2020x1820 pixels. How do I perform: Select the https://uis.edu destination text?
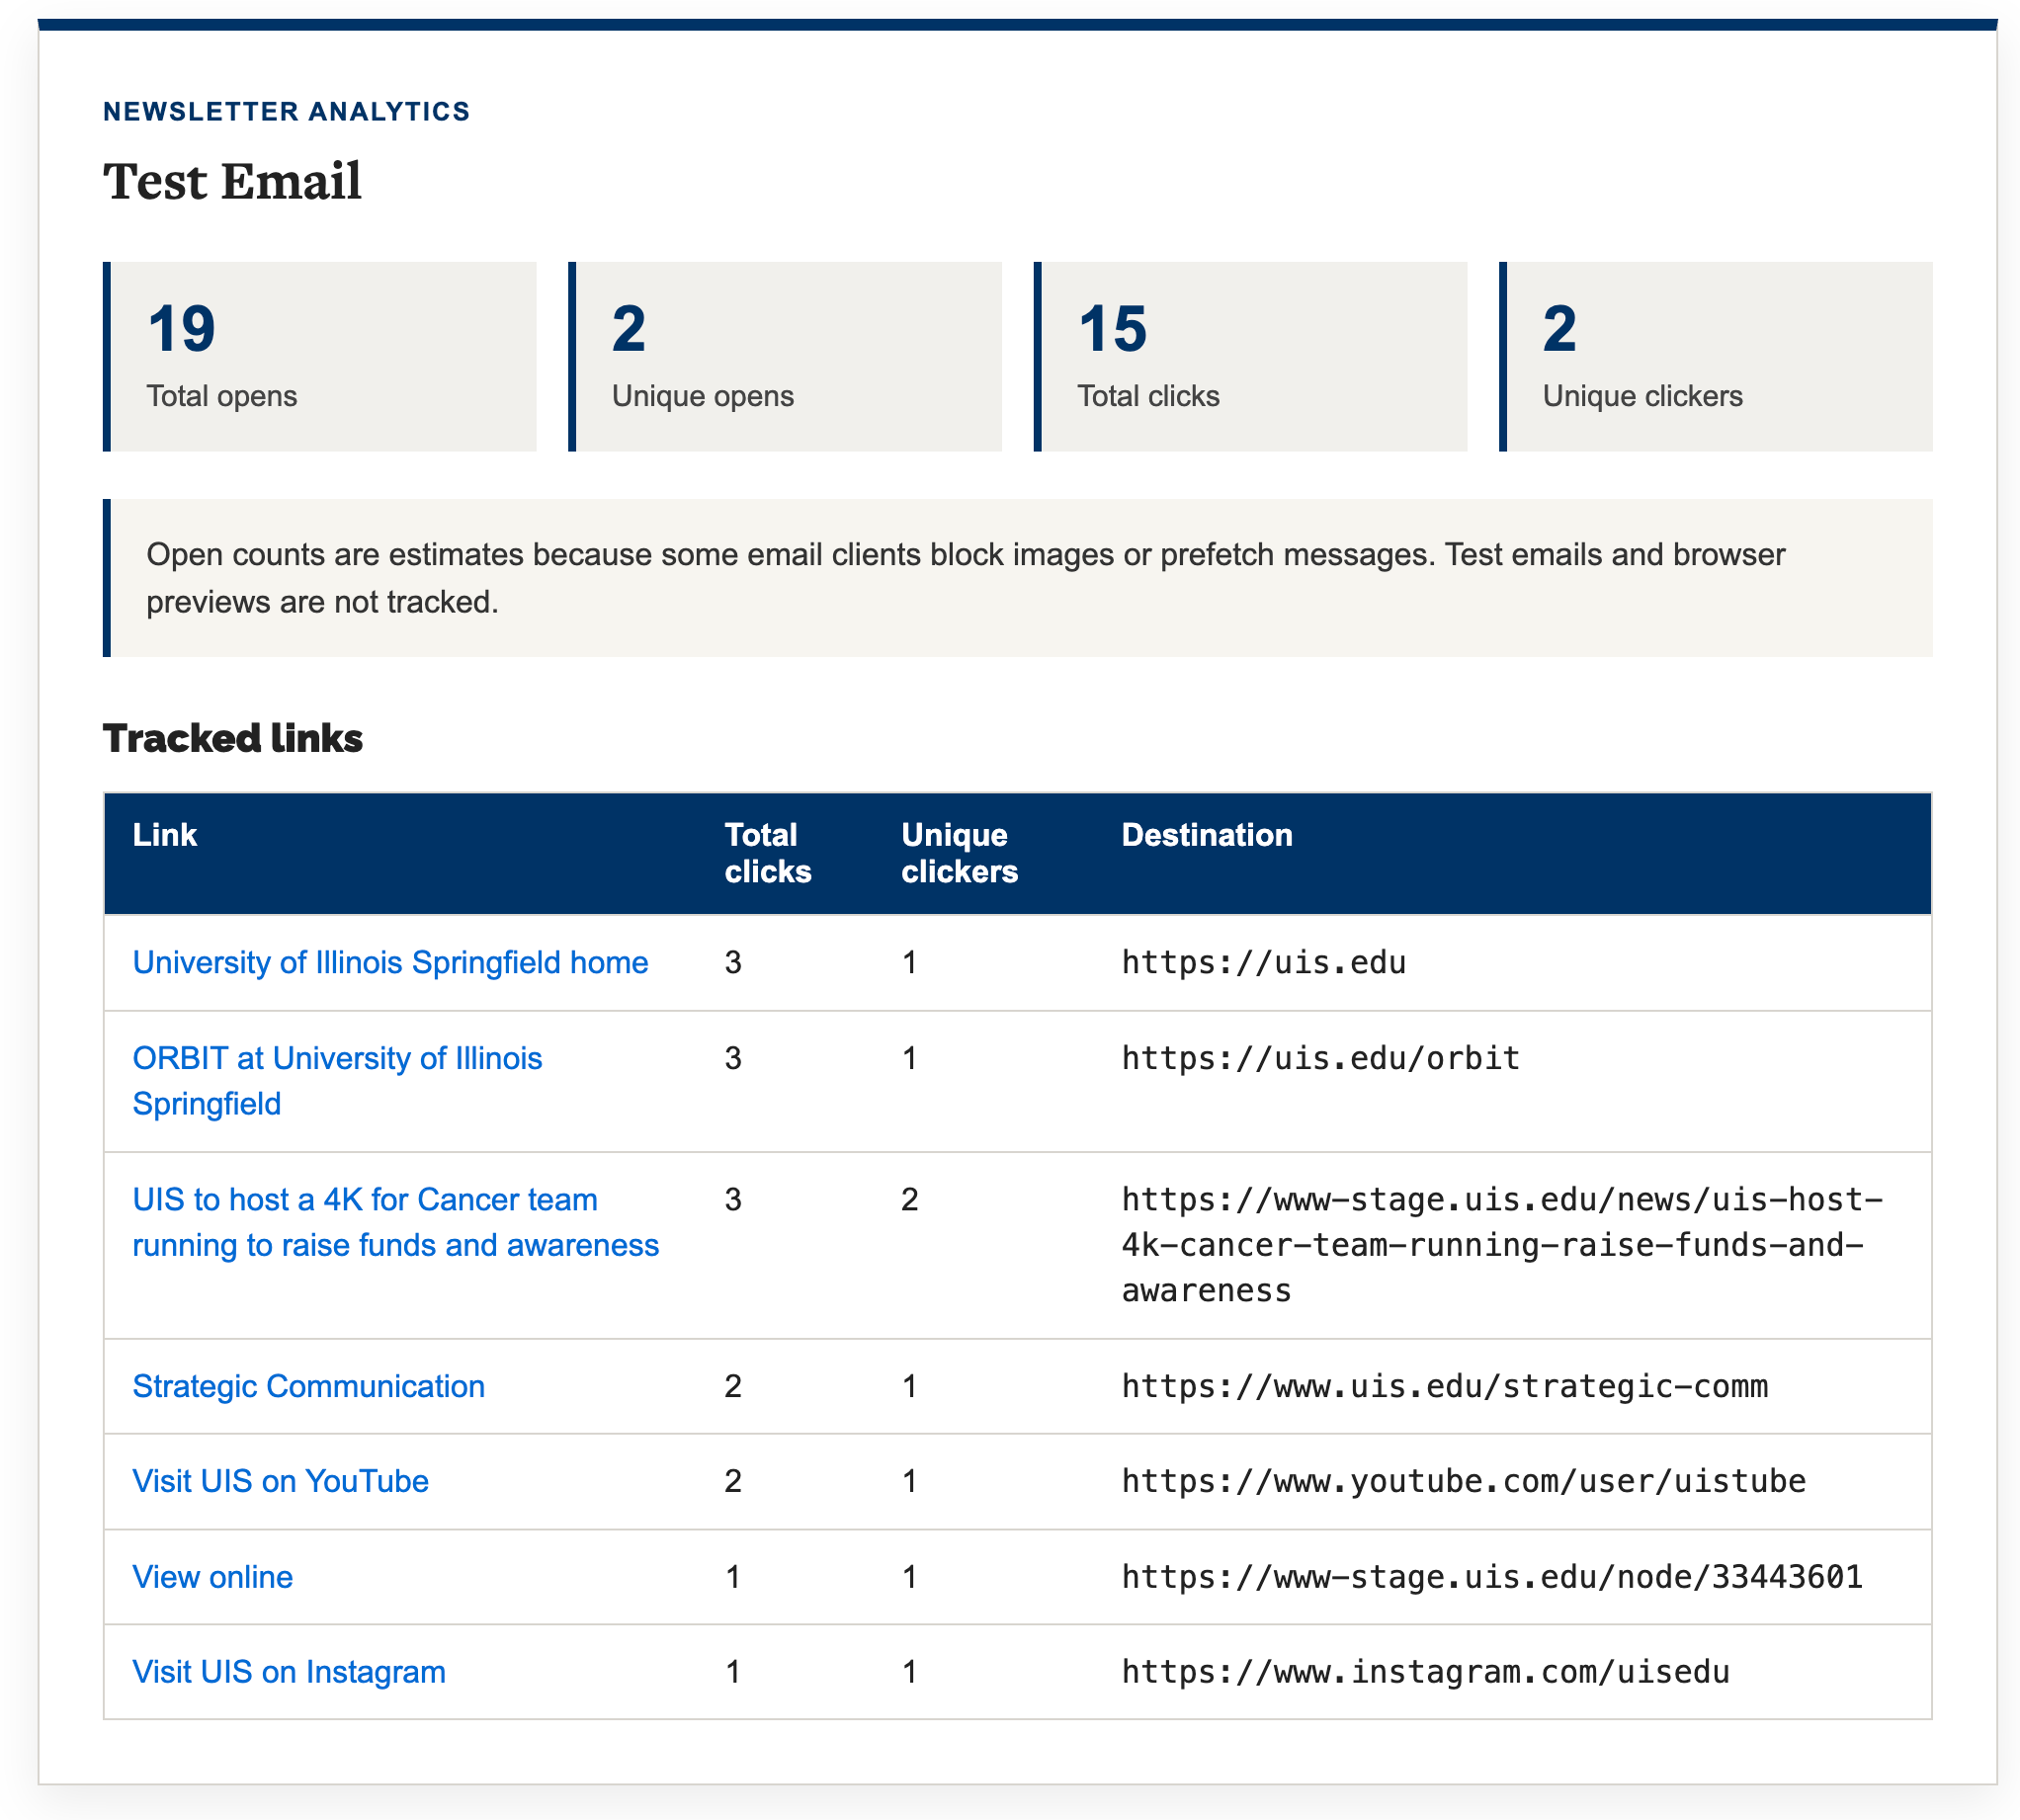coord(1263,962)
